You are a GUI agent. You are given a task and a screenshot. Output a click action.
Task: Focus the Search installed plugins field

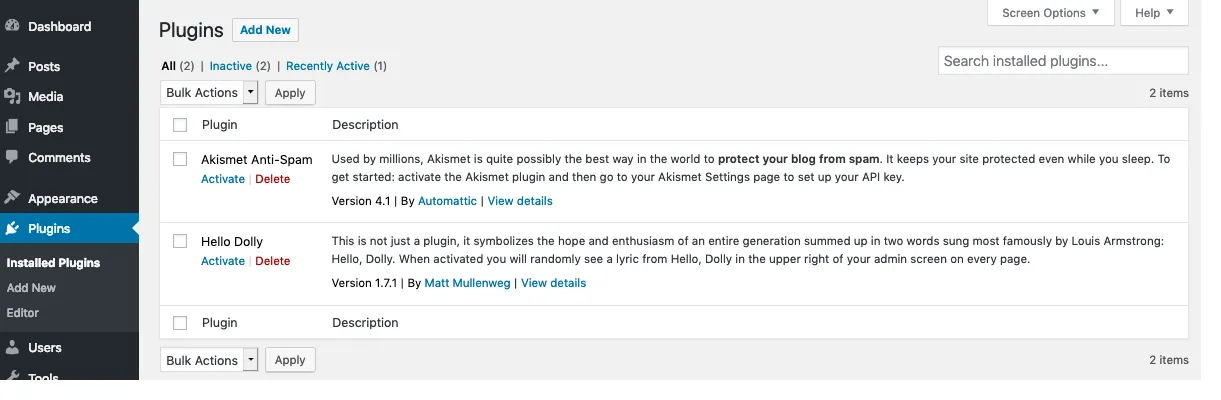pyautogui.click(x=1063, y=61)
